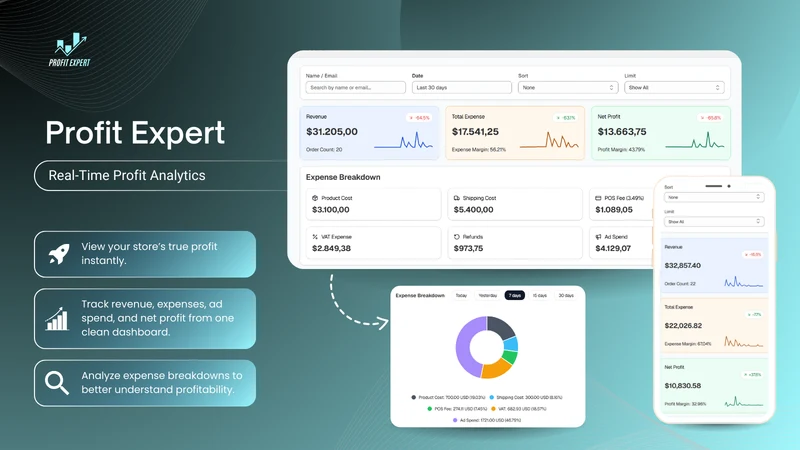This screenshot has height=450, width=800.
Task: Click the Revenue sparkline on the phone
Action: pos(743,282)
